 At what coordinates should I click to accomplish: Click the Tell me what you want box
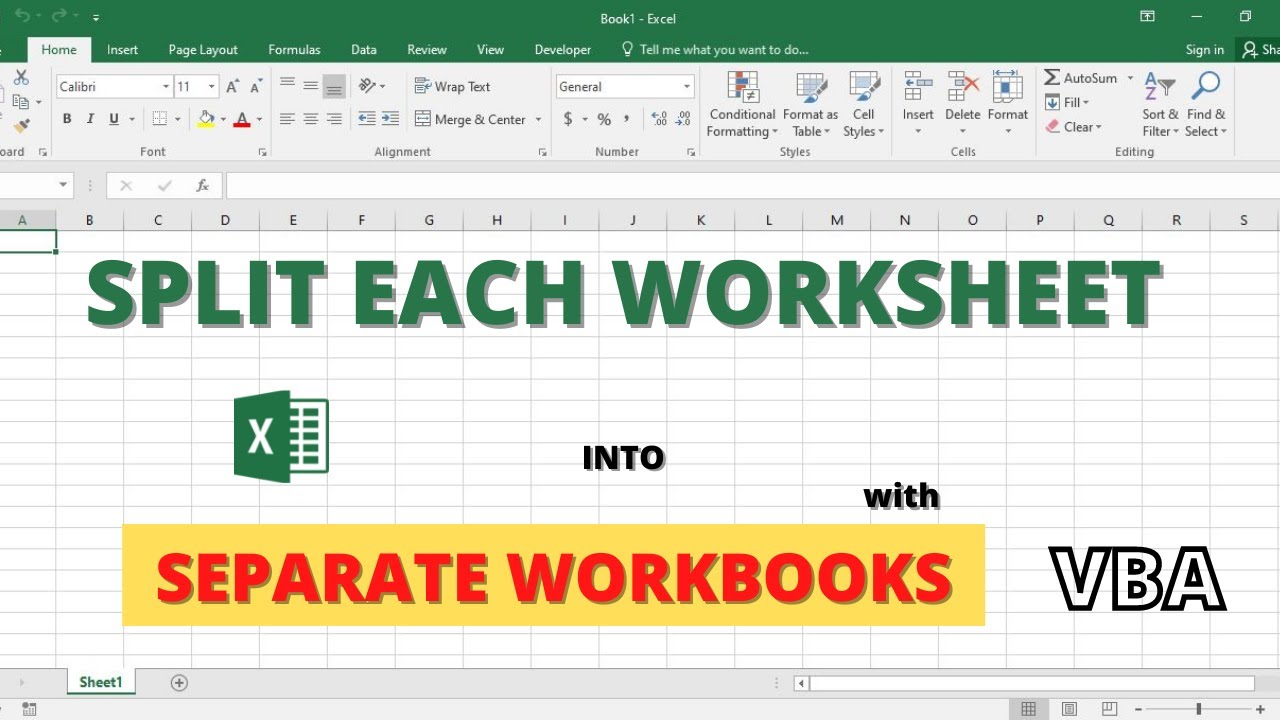715,49
